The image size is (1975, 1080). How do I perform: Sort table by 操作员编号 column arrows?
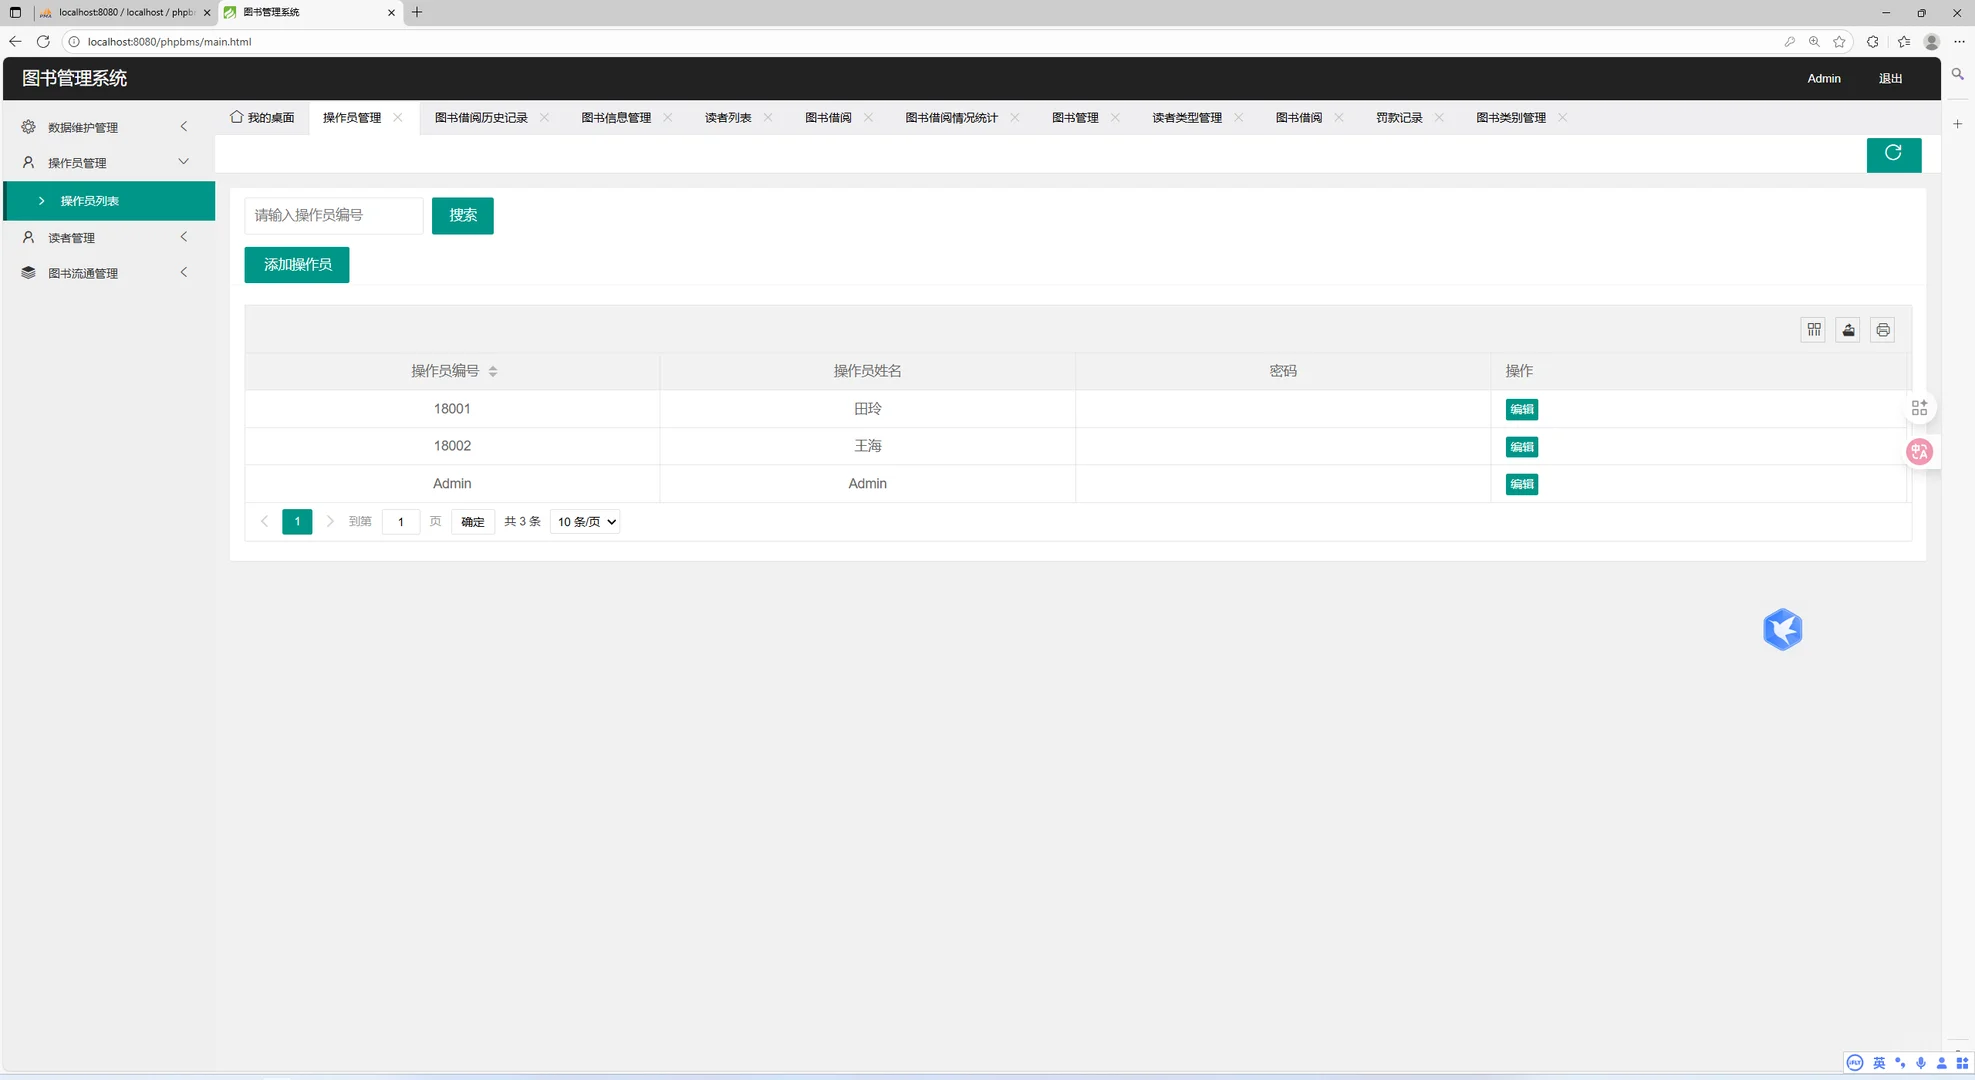pyautogui.click(x=493, y=371)
